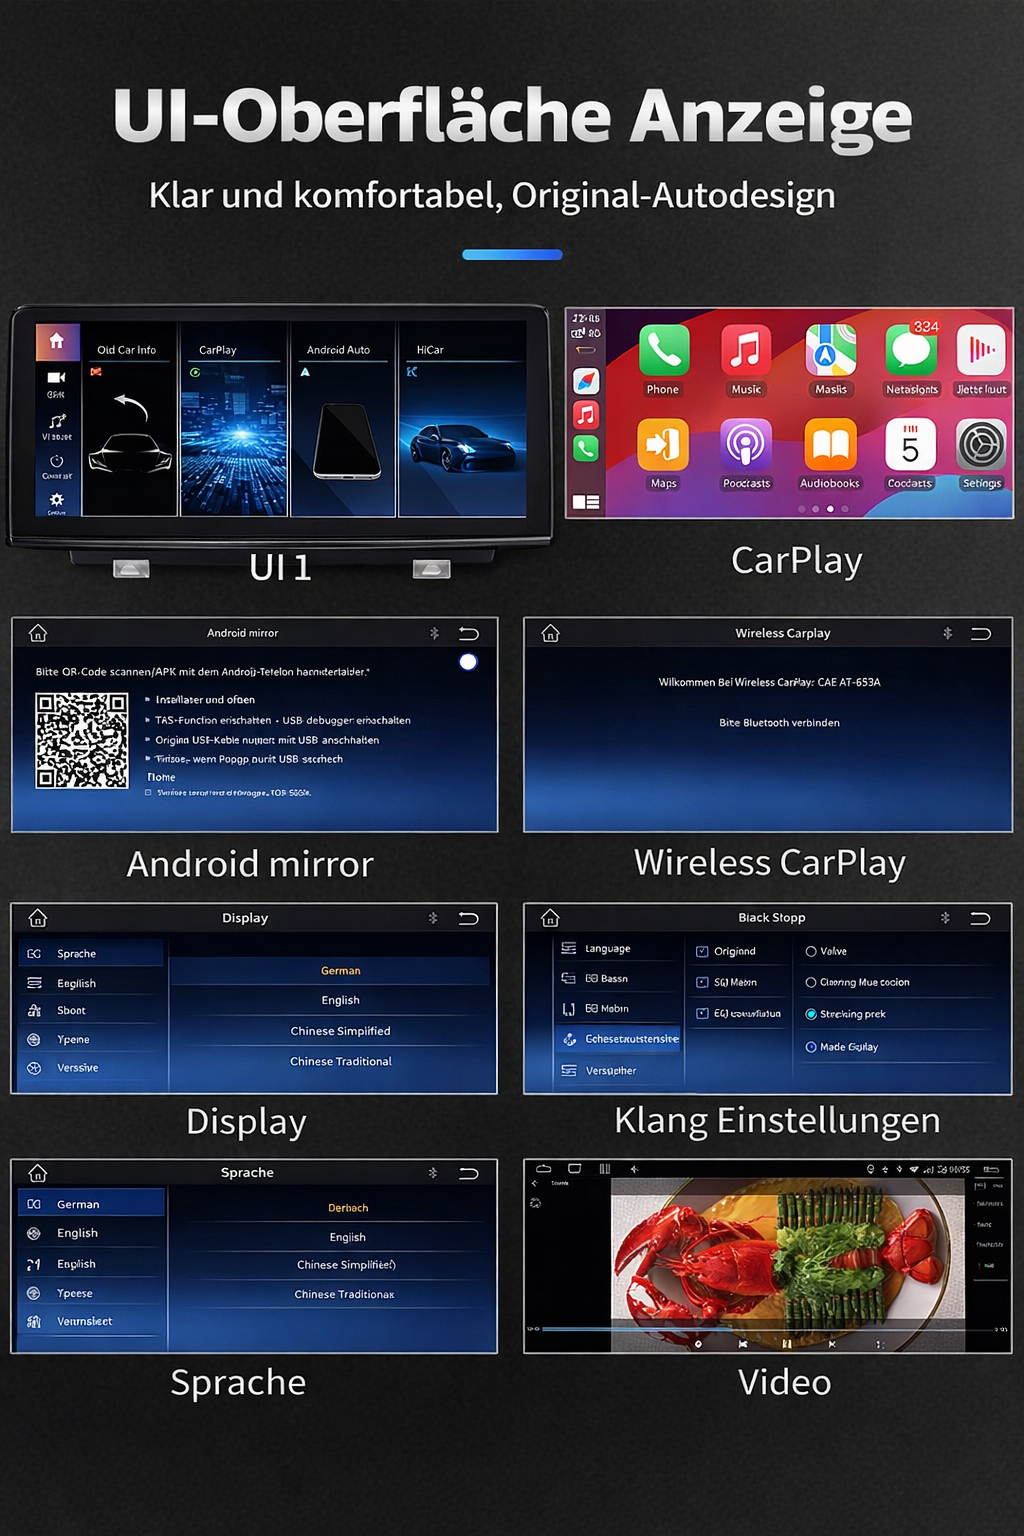Pause the video with the center control
The height and width of the screenshot is (1536, 1024).
pos(787,1344)
